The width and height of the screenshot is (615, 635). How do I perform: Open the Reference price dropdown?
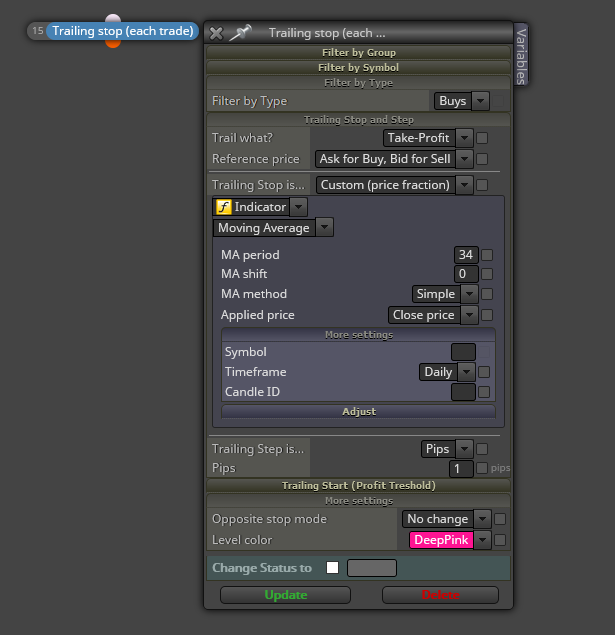394,159
